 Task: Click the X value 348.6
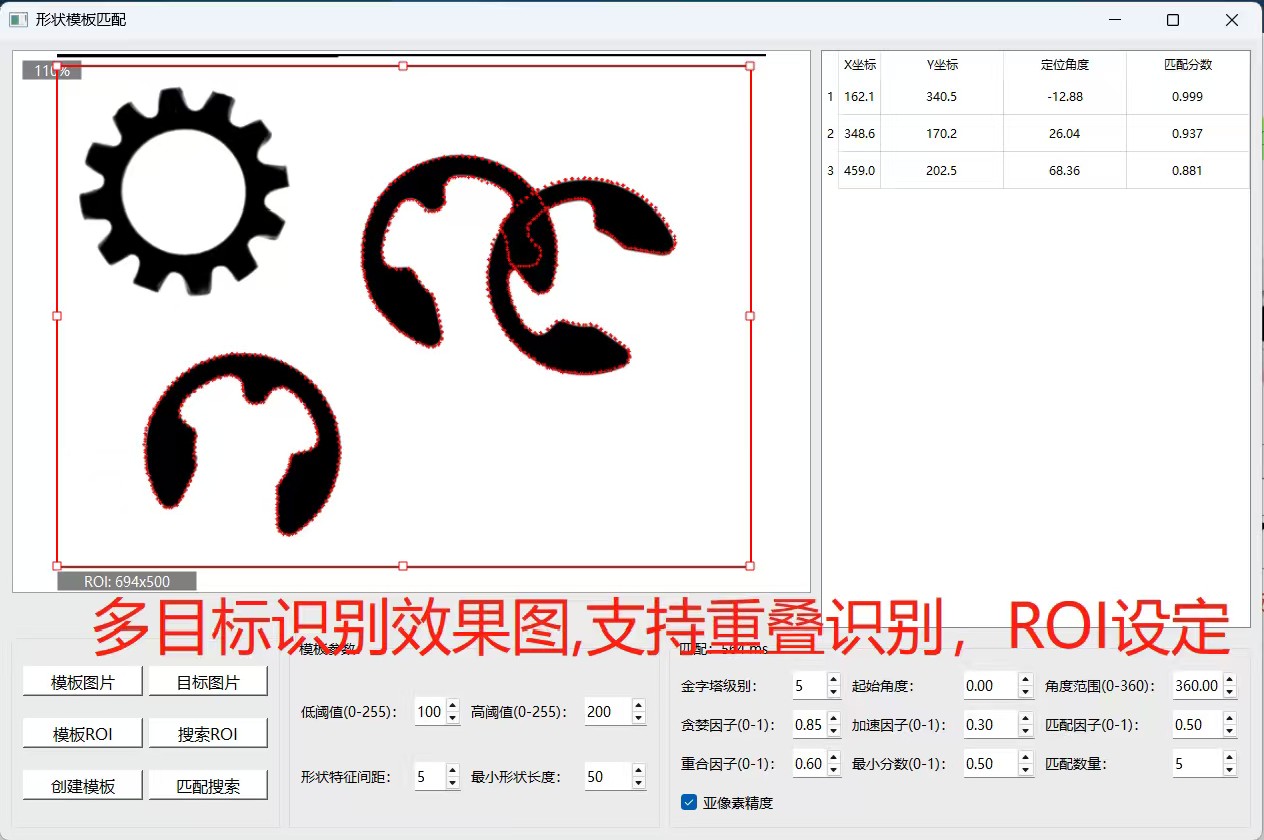(x=859, y=133)
